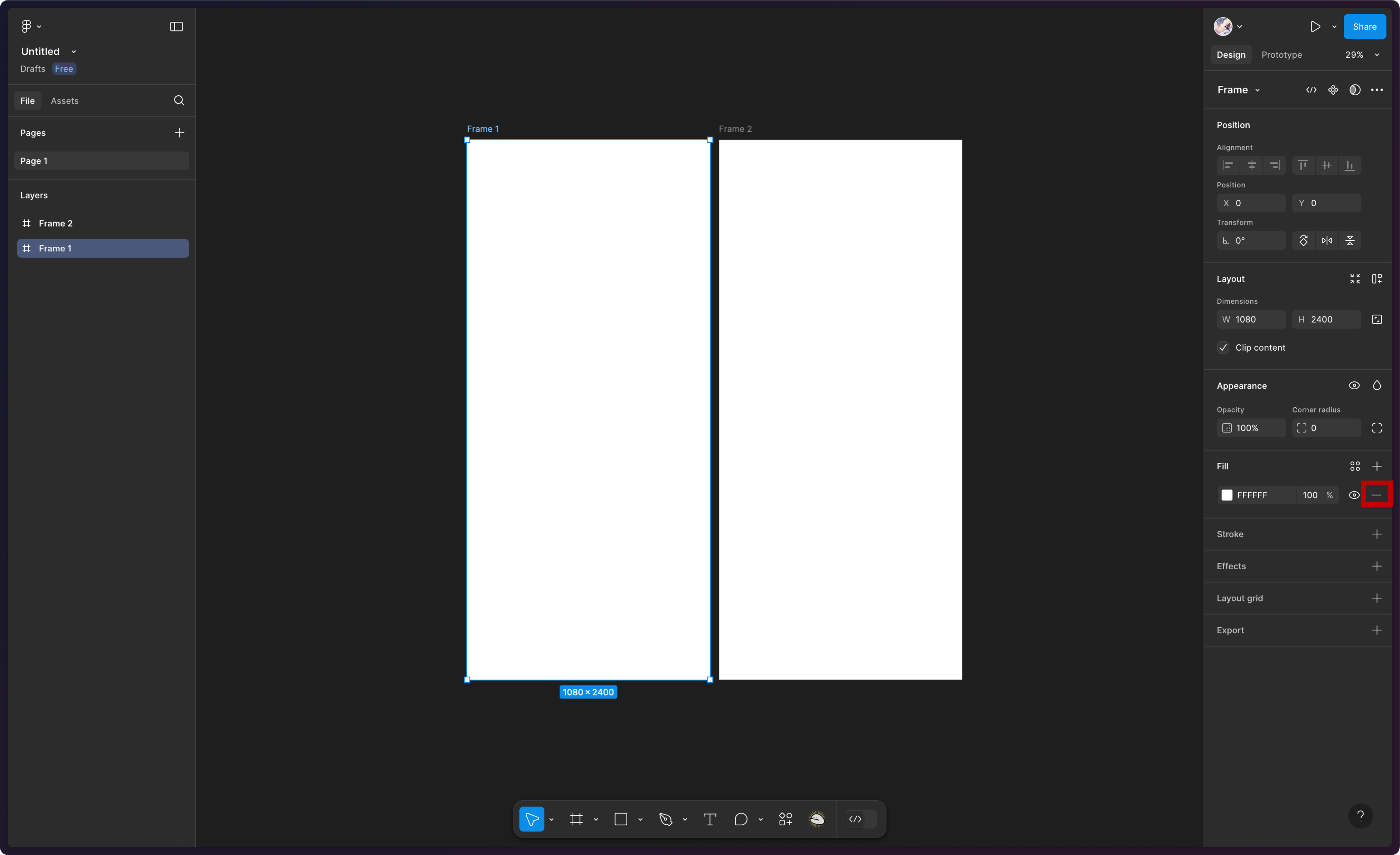Image resolution: width=1400 pixels, height=855 pixels.
Task: Align right icon in Alignment row
Action: (1274, 166)
